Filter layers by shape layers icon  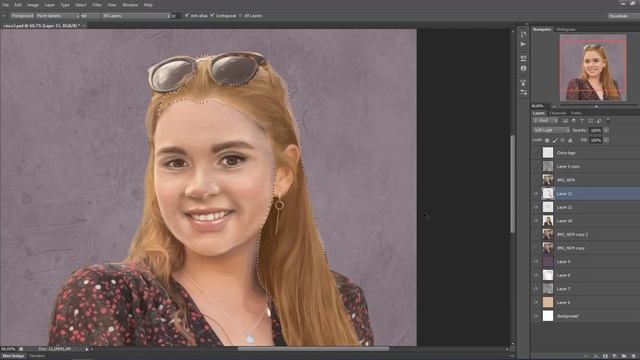(591, 121)
